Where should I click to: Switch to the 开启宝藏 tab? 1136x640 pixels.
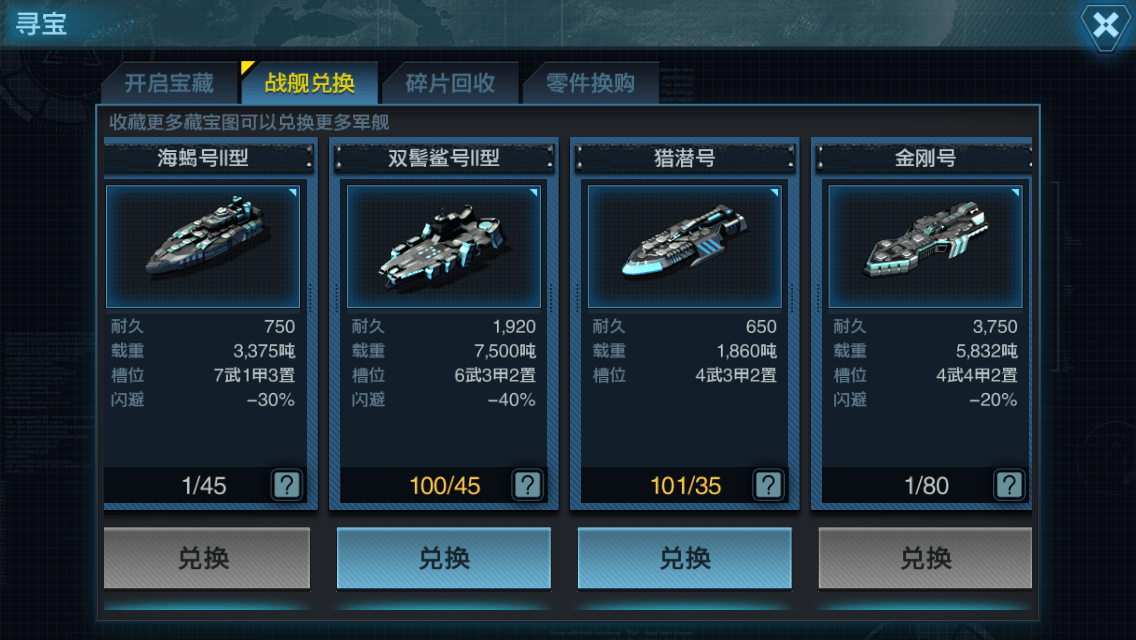coord(170,83)
